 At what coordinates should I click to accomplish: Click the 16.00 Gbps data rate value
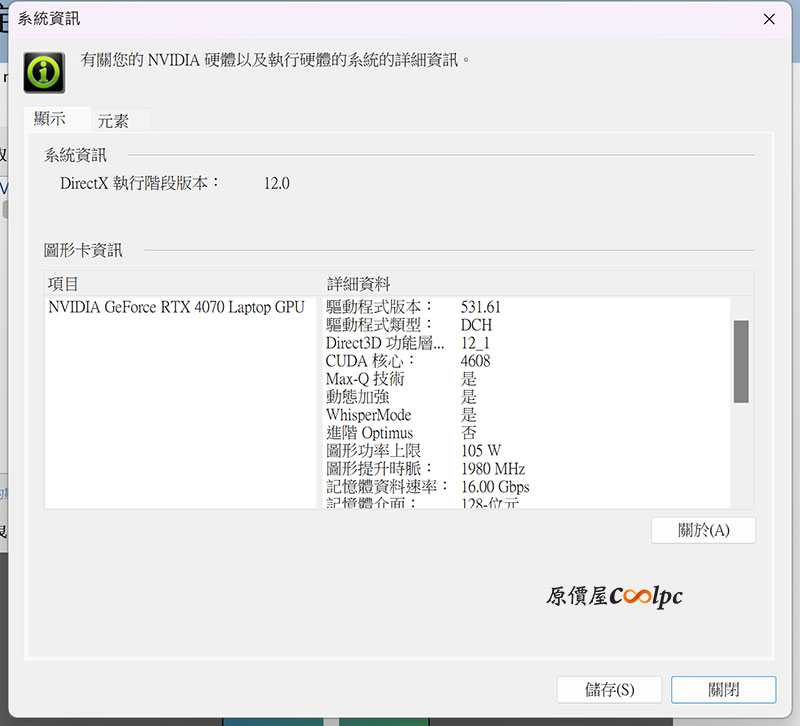point(495,487)
